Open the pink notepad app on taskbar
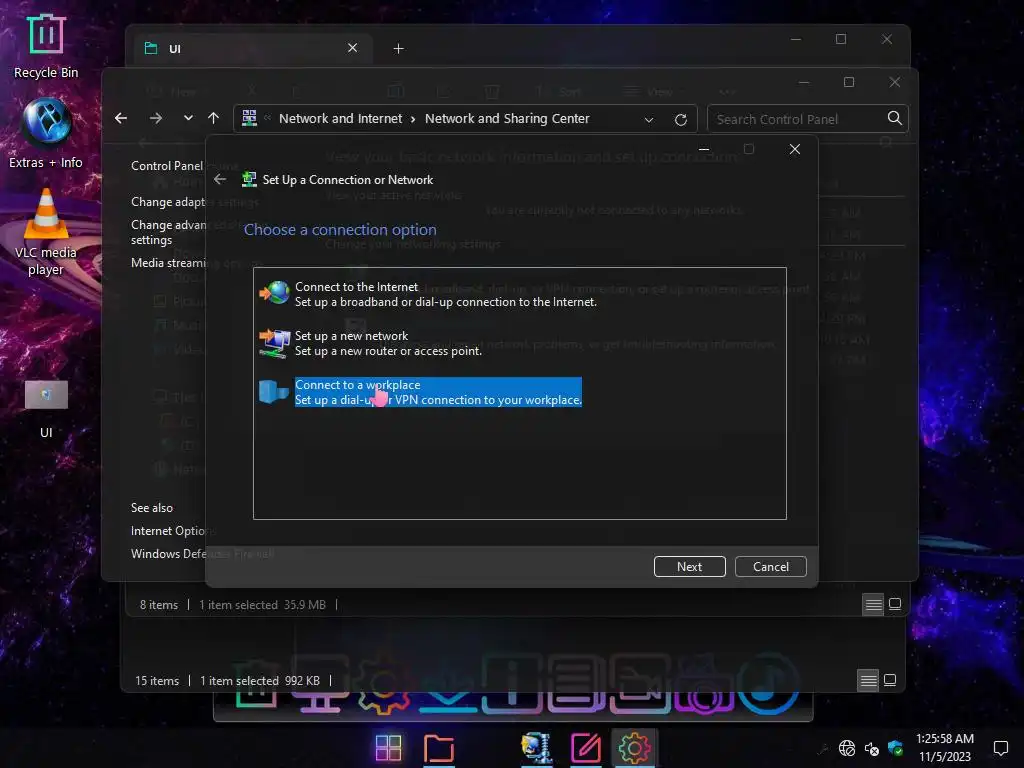This screenshot has height=768, width=1024. tap(586, 748)
